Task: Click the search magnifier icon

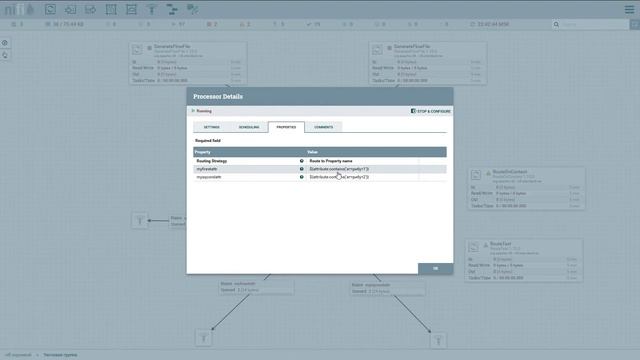Action: point(556,24)
